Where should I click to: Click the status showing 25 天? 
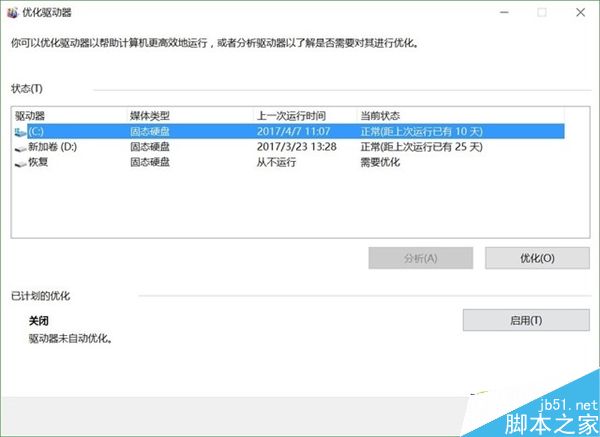pyautogui.click(x=421, y=147)
